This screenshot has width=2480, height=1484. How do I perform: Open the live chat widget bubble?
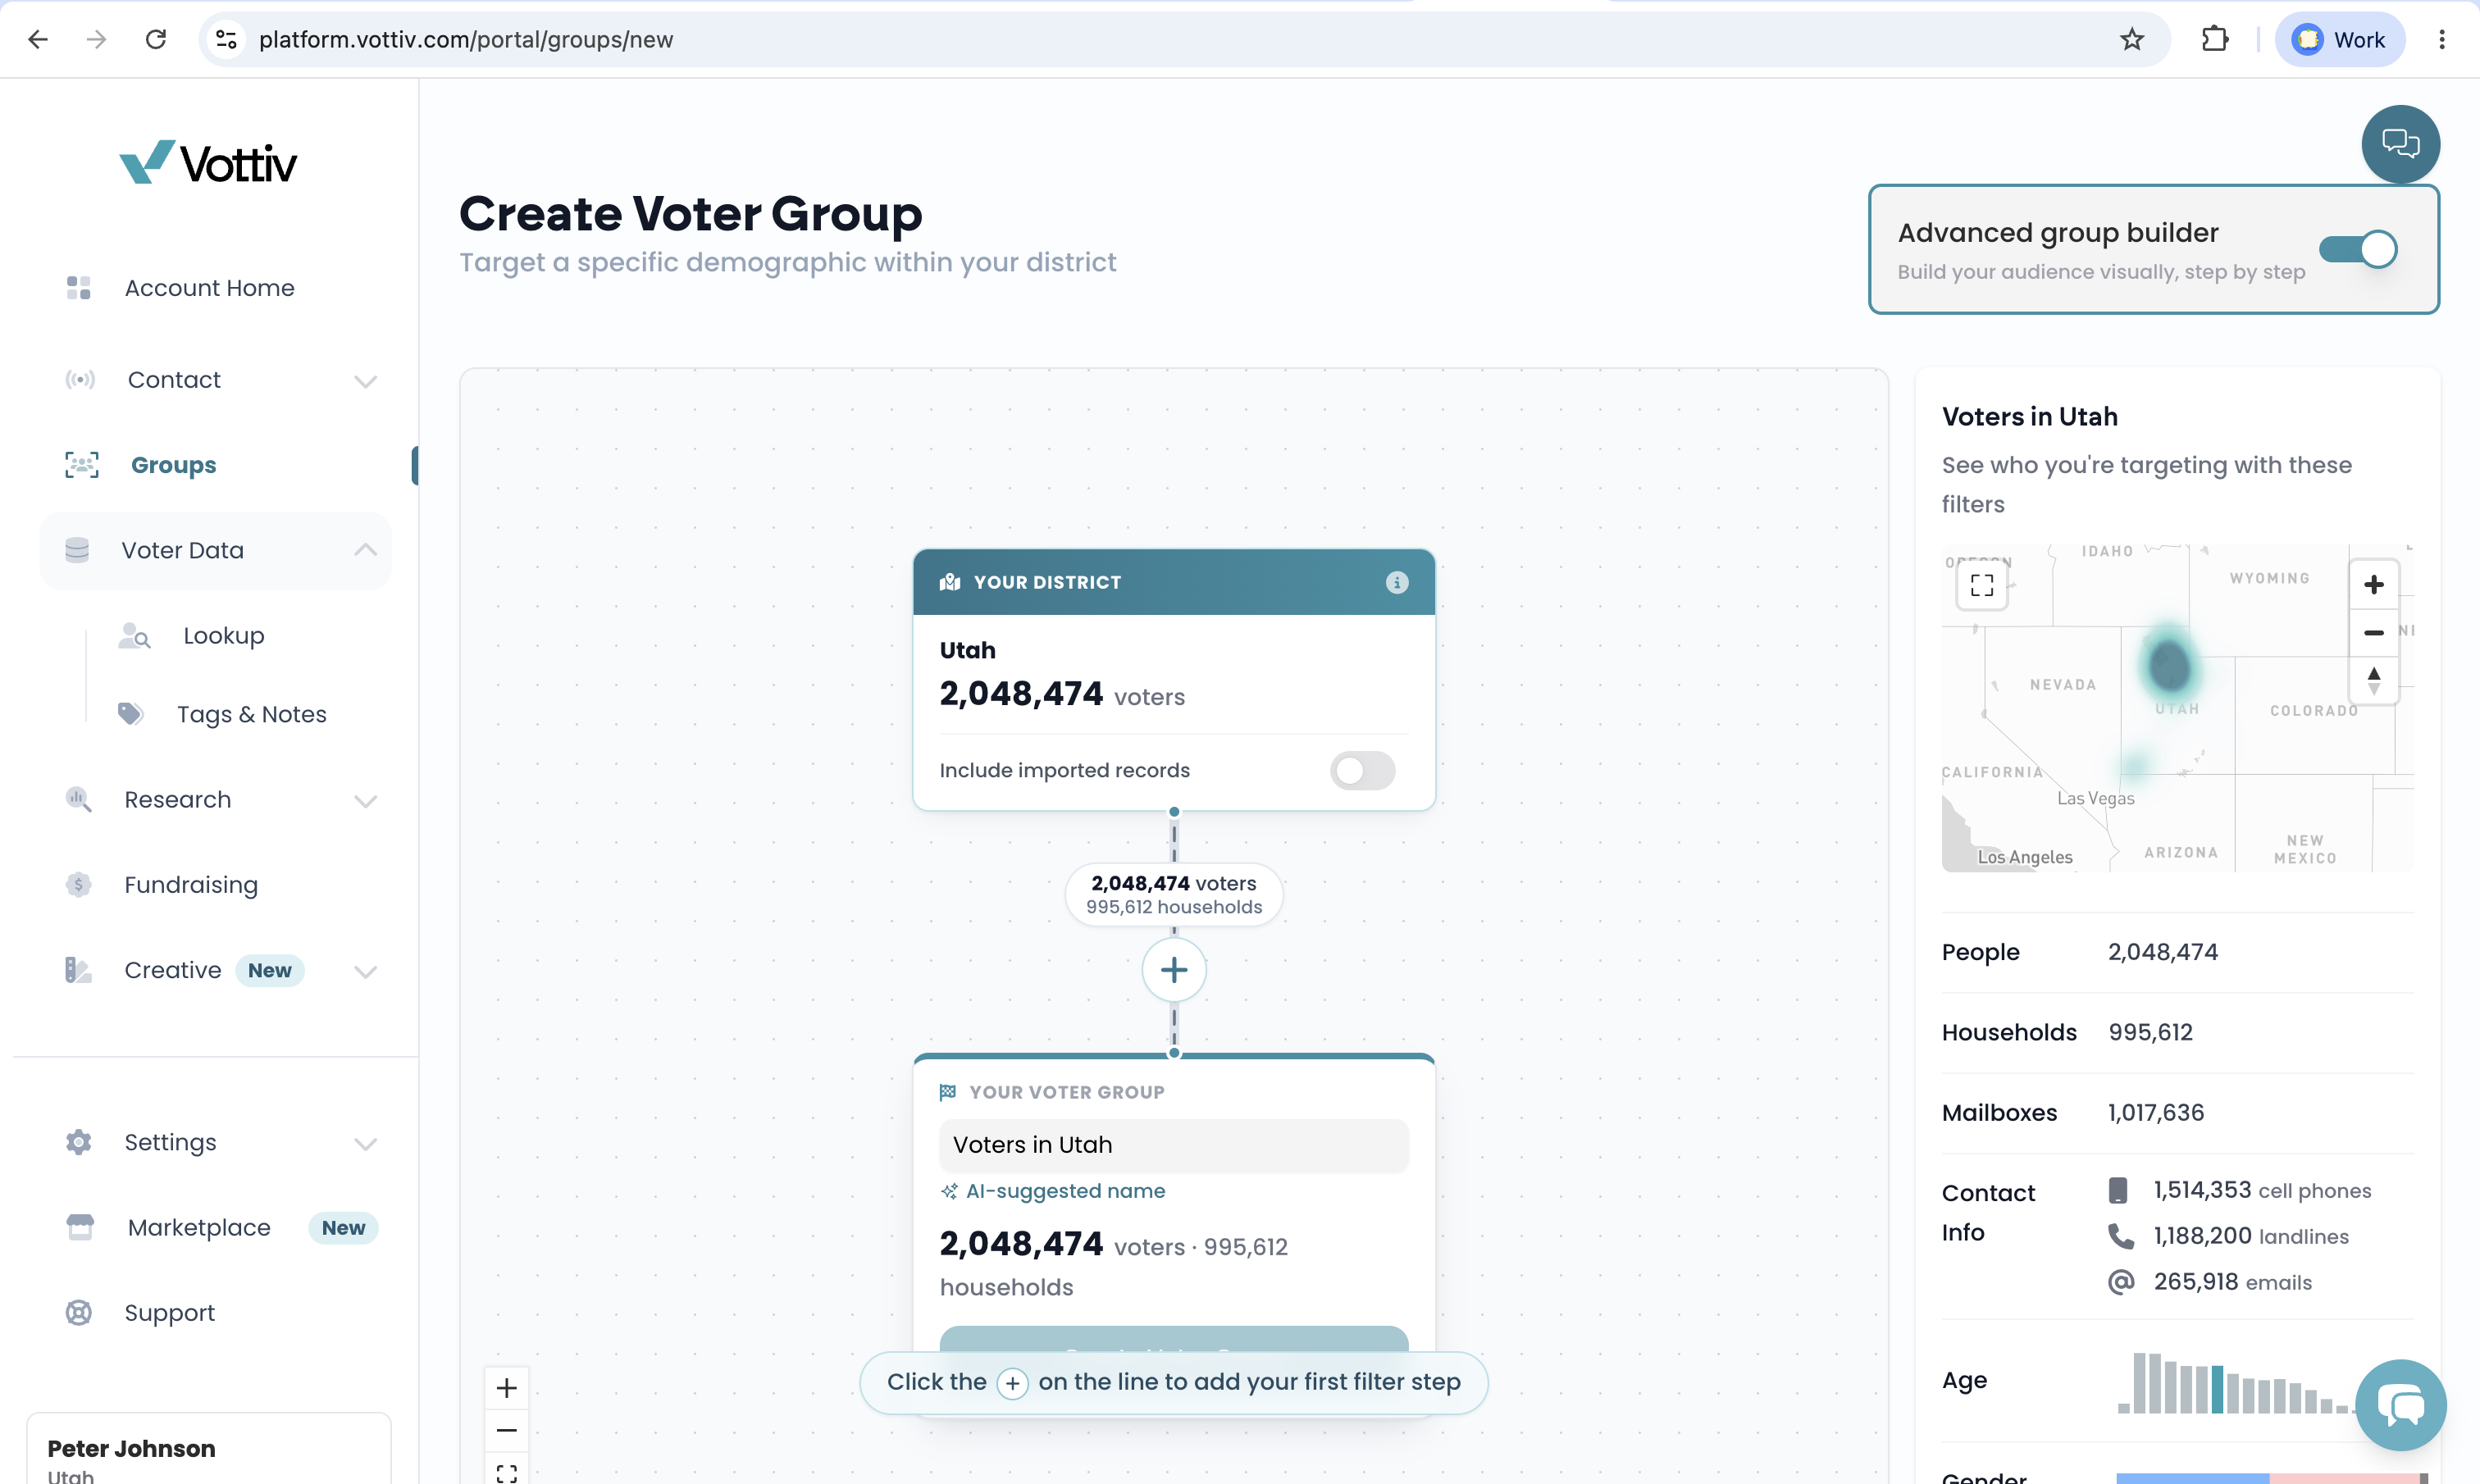(x=2401, y=1404)
